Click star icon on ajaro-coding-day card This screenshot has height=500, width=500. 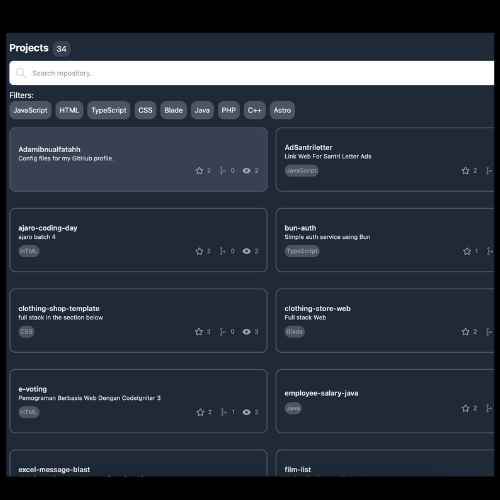coord(199,251)
